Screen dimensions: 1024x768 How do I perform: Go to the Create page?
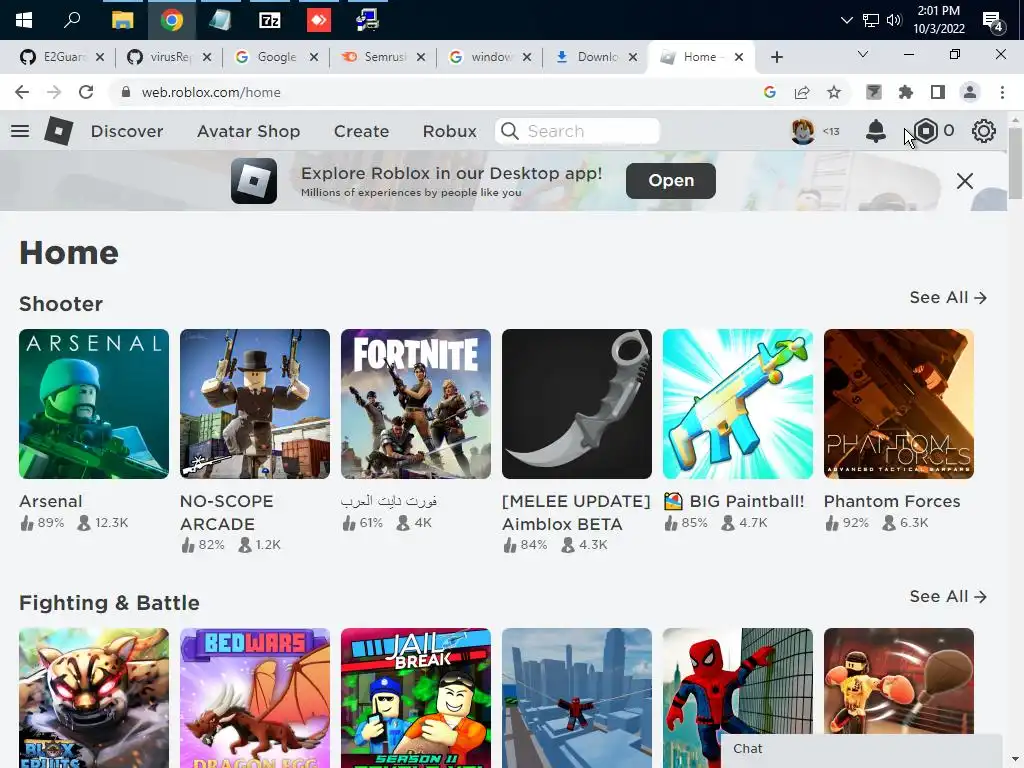(x=361, y=131)
